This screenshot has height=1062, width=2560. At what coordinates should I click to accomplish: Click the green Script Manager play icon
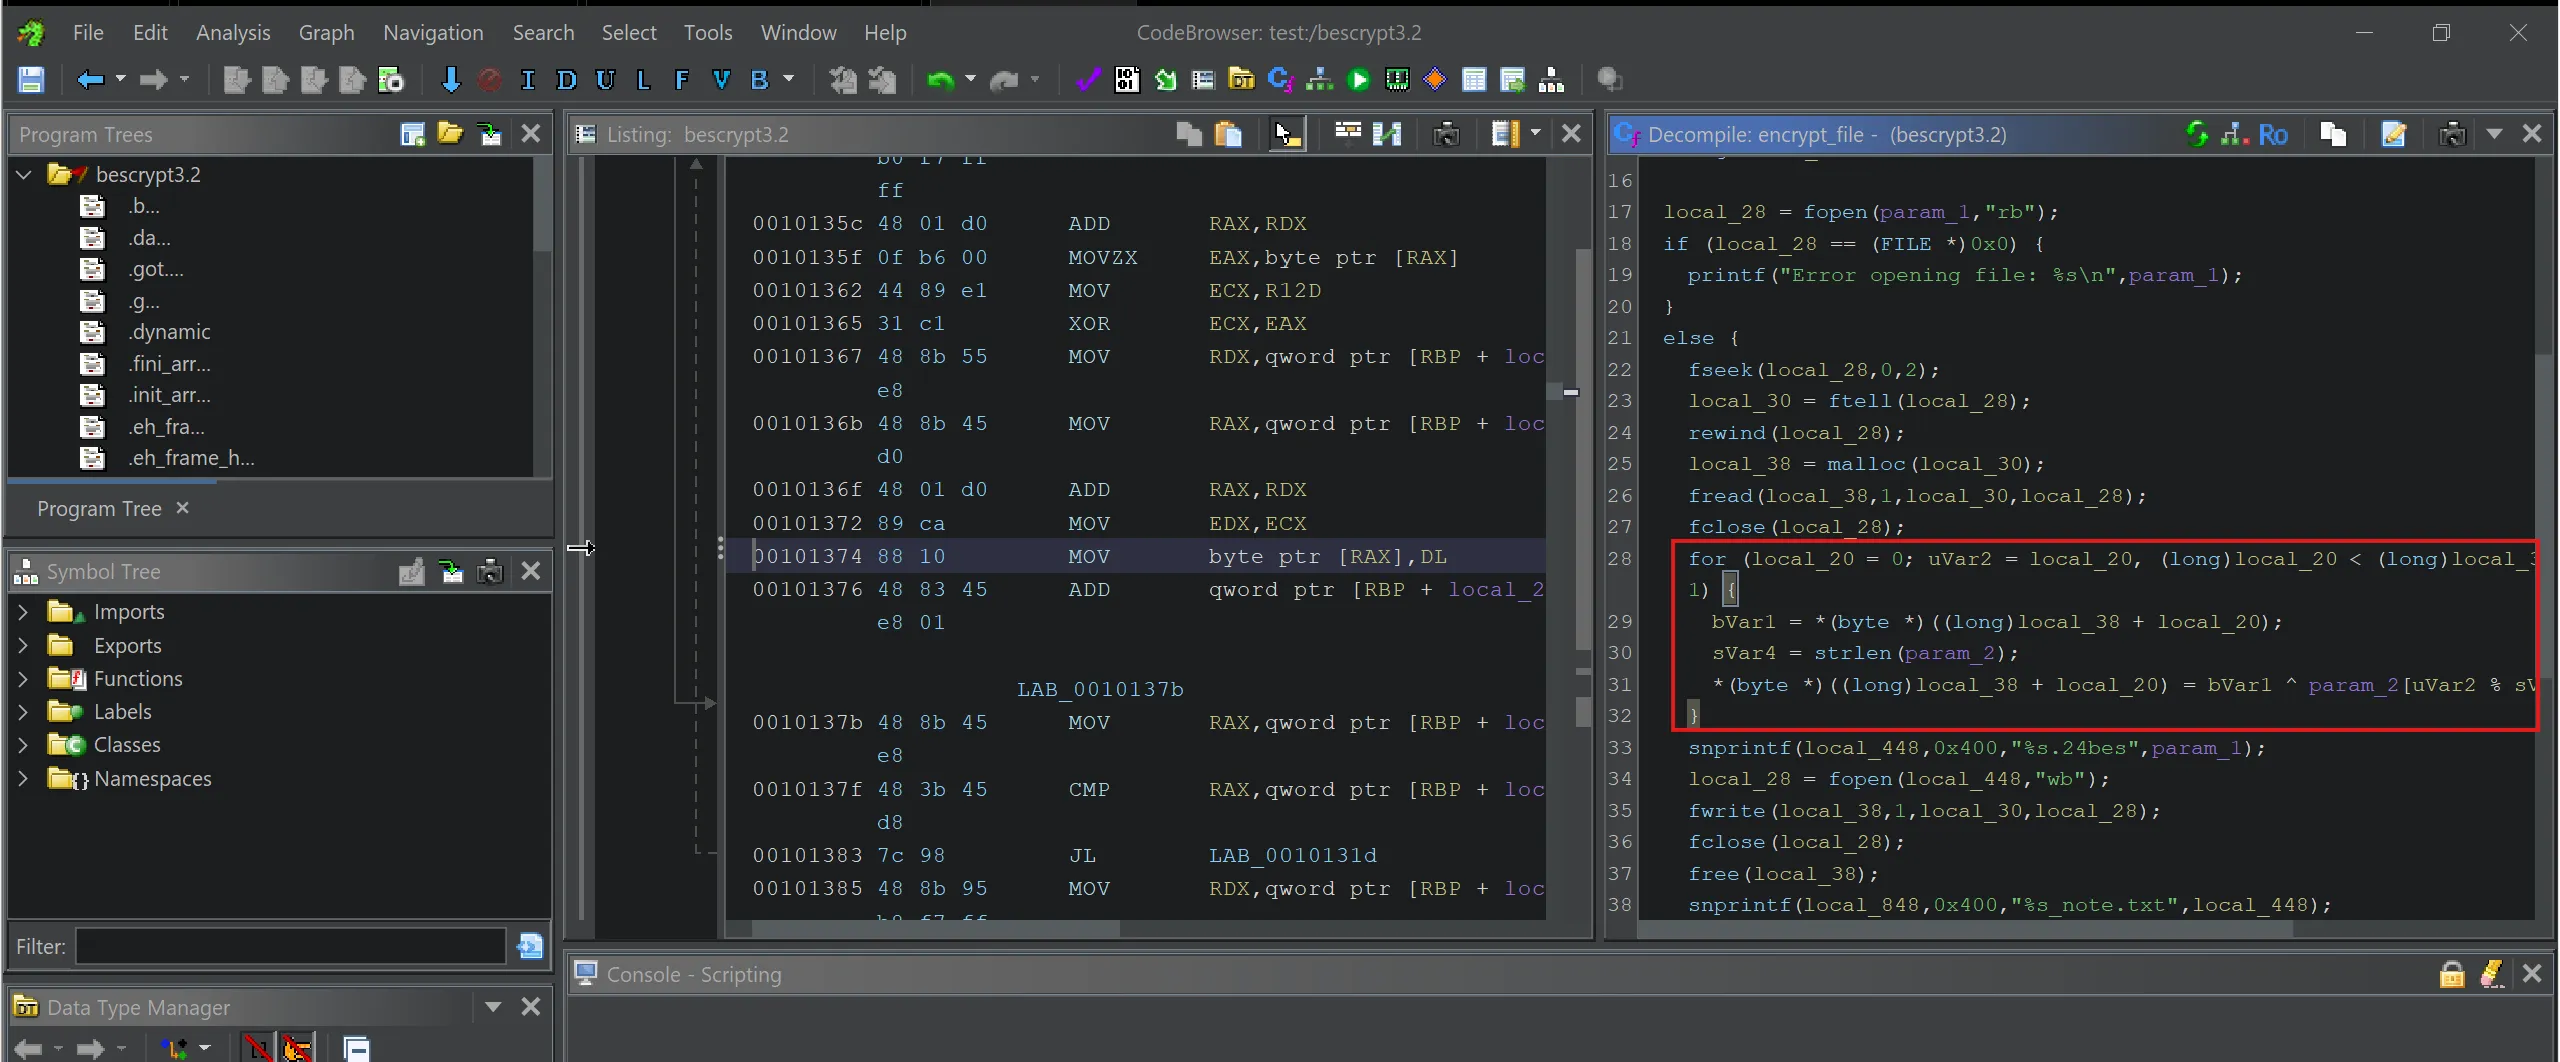(x=1358, y=80)
